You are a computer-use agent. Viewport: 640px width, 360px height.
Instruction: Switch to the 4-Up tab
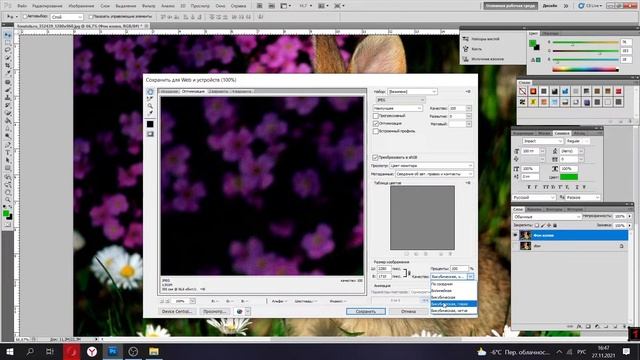tap(242, 91)
